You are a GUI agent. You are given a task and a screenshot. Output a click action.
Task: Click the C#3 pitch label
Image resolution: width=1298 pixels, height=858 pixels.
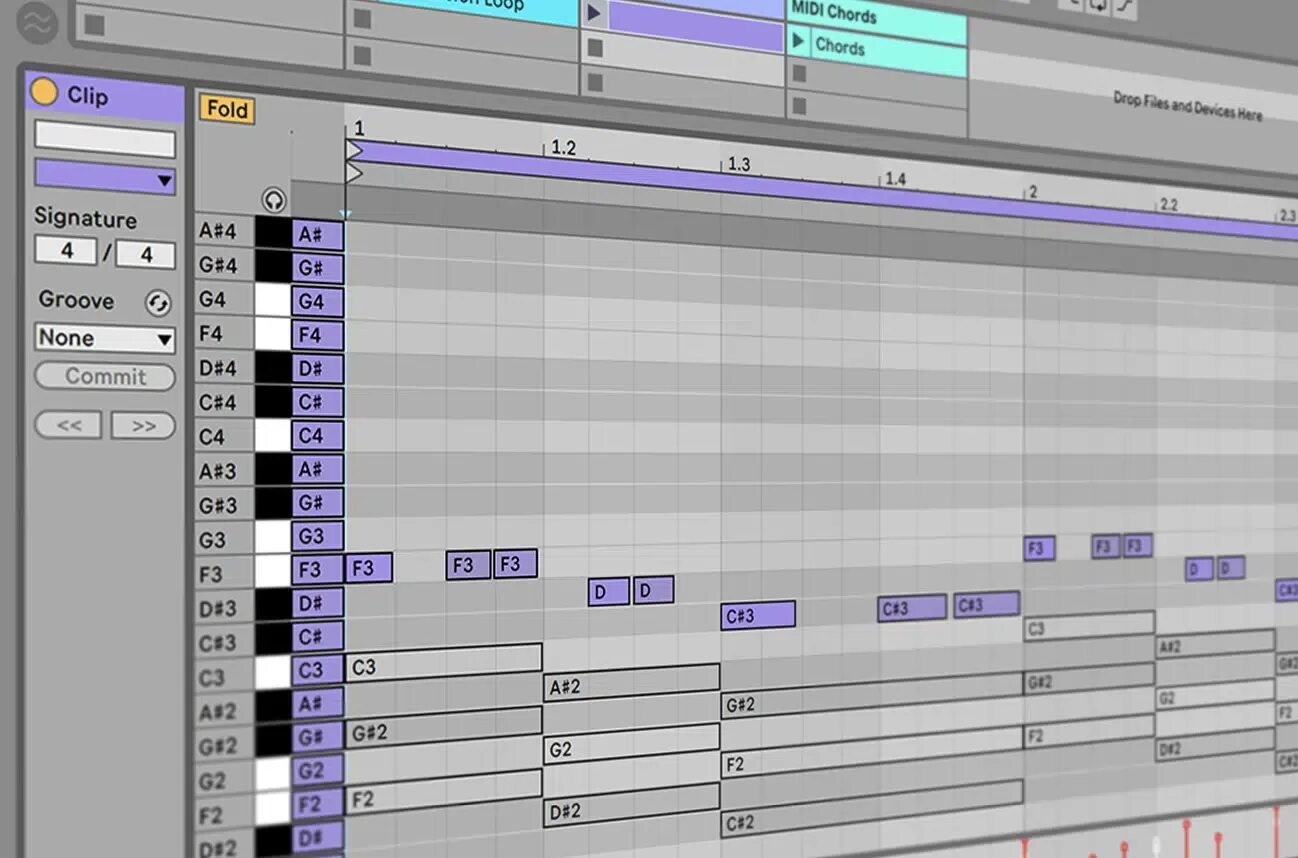[218, 643]
